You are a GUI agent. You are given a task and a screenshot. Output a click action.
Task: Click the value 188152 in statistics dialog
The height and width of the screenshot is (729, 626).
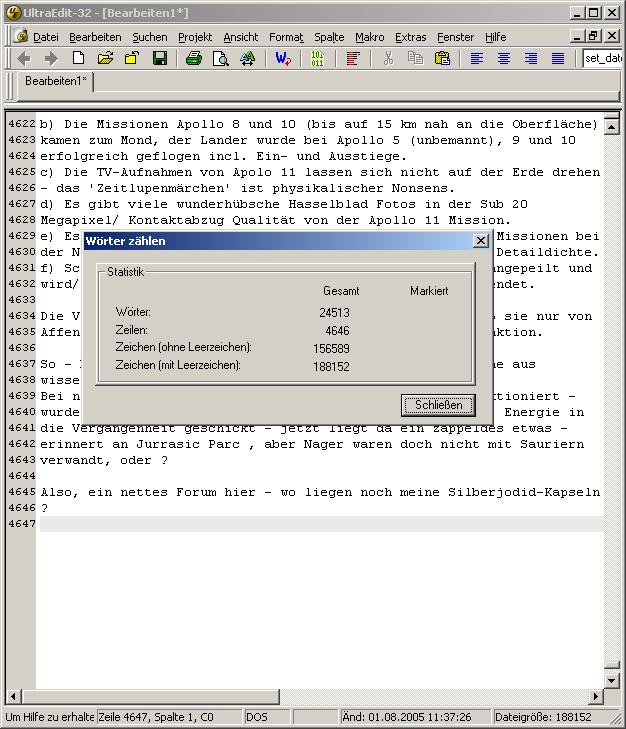[x=331, y=366]
